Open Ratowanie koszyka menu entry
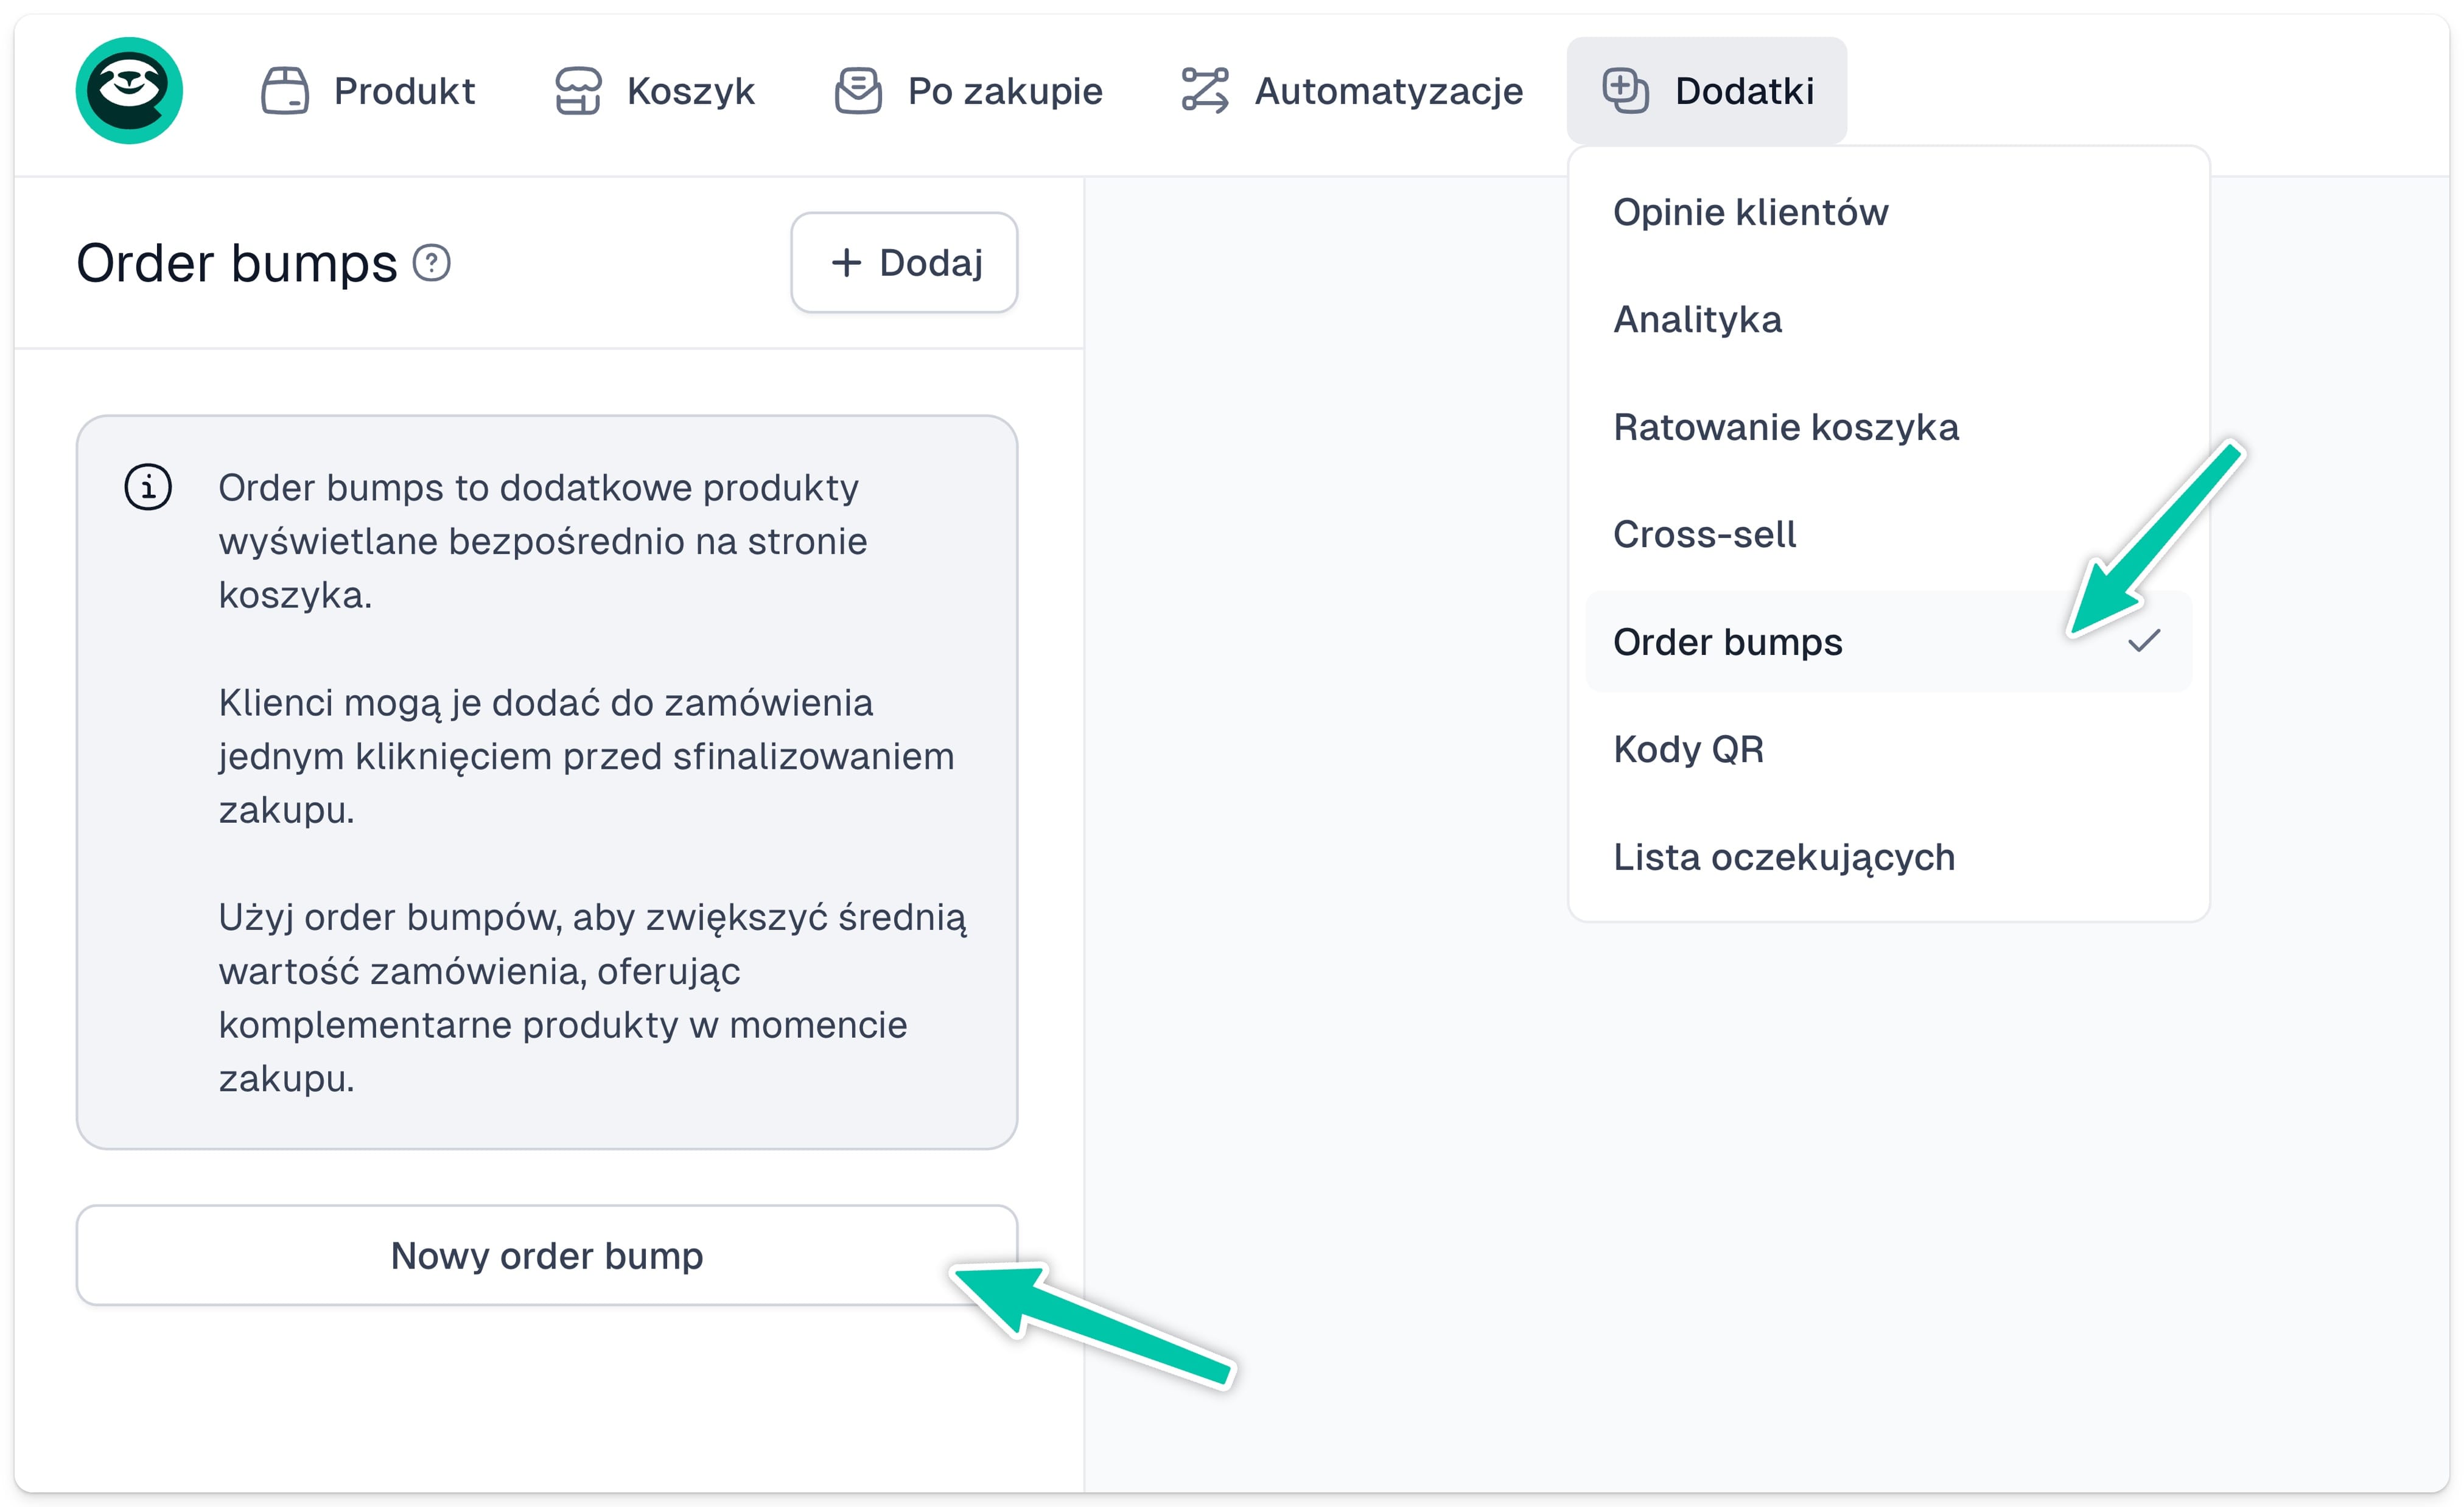Viewport: 2464px width, 1507px height. [x=1786, y=427]
